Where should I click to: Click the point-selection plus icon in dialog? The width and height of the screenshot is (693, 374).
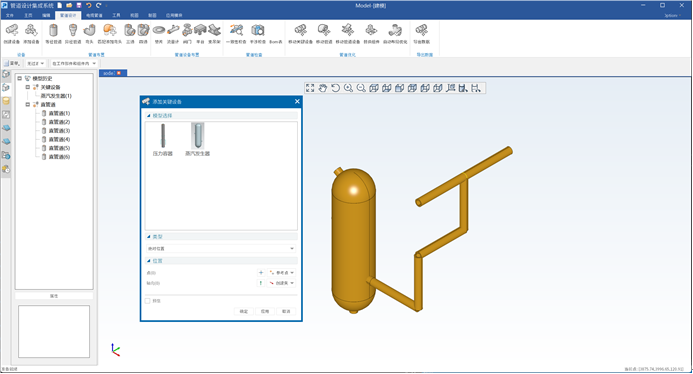[x=261, y=273]
